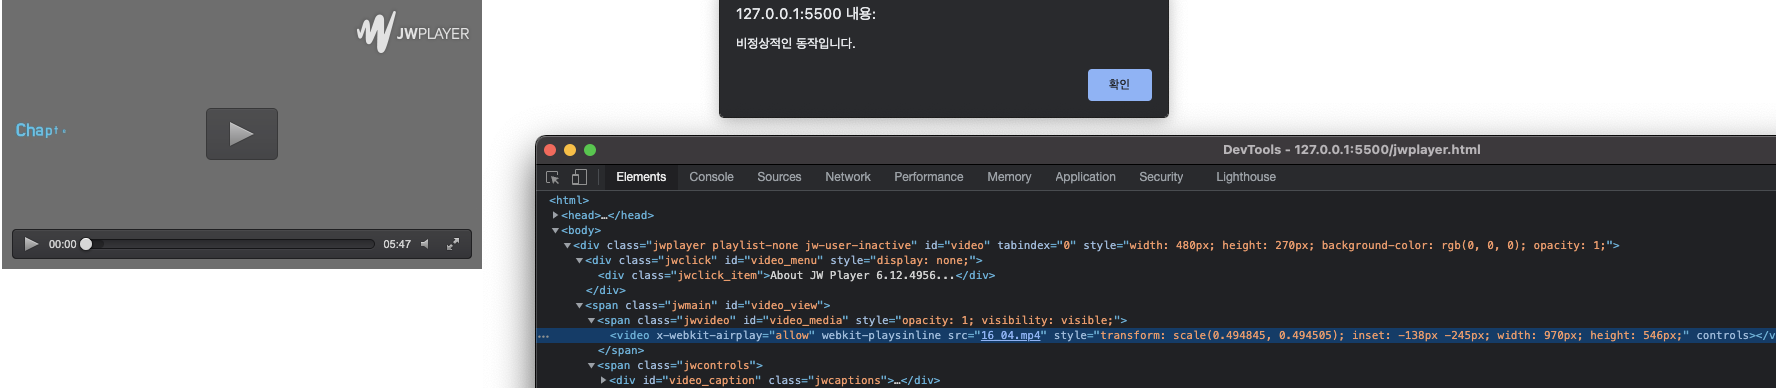Confirm the alert dialog with the 확인 button
The height and width of the screenshot is (388, 1776).
pyautogui.click(x=1120, y=85)
